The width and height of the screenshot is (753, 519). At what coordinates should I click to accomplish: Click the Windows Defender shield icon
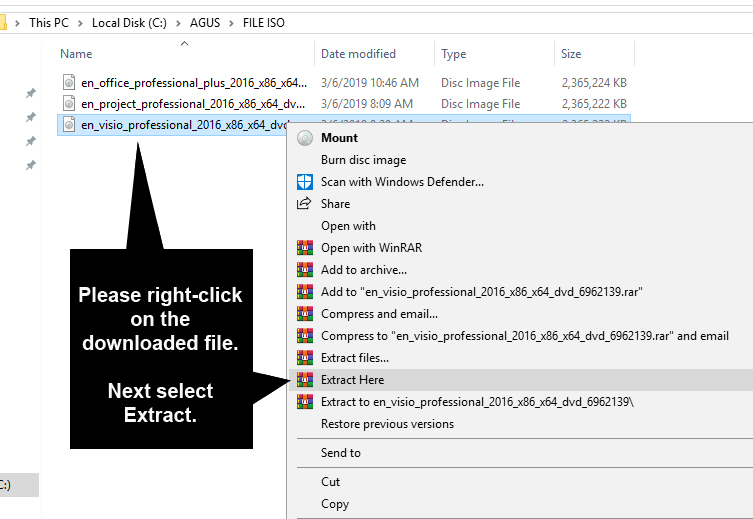pyautogui.click(x=305, y=182)
